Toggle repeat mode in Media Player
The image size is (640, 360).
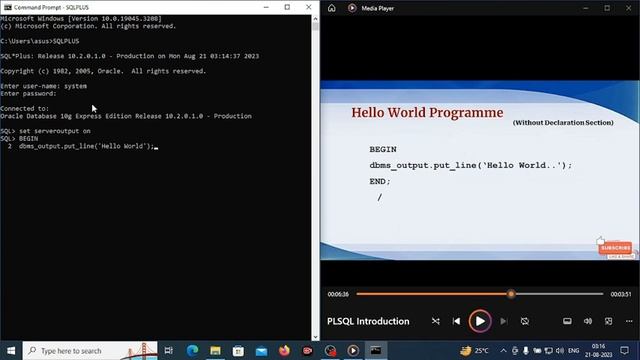pos(525,321)
